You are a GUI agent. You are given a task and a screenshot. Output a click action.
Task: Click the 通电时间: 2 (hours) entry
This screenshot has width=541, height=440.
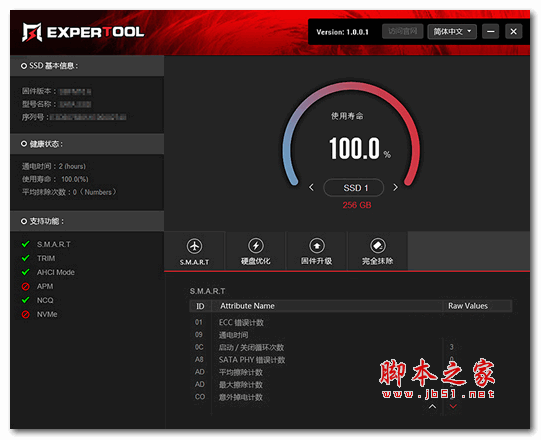click(54, 166)
